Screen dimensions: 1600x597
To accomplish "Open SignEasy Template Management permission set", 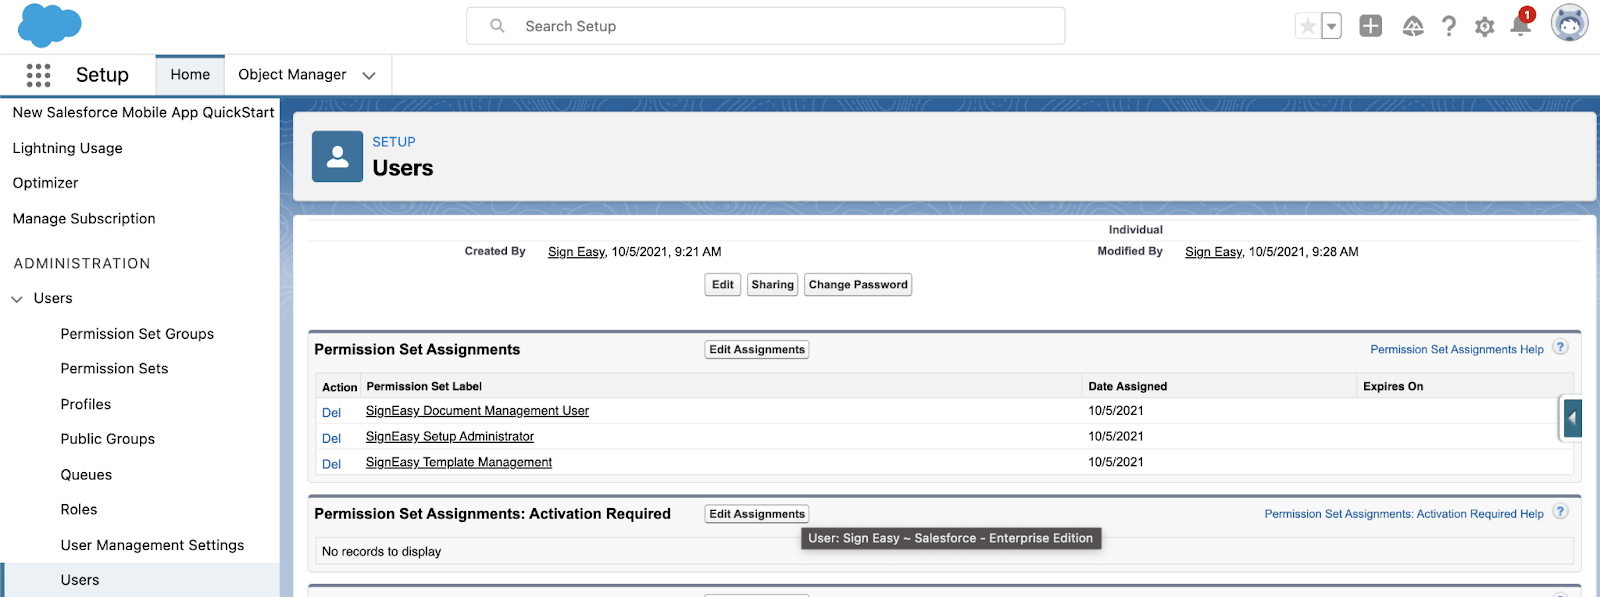I will pyautogui.click(x=459, y=463).
